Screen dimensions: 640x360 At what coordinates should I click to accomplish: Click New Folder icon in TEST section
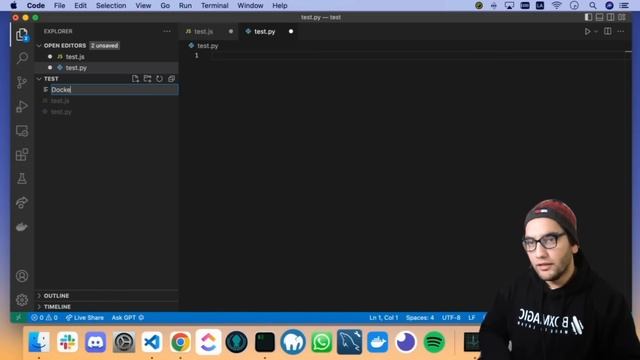(147, 79)
